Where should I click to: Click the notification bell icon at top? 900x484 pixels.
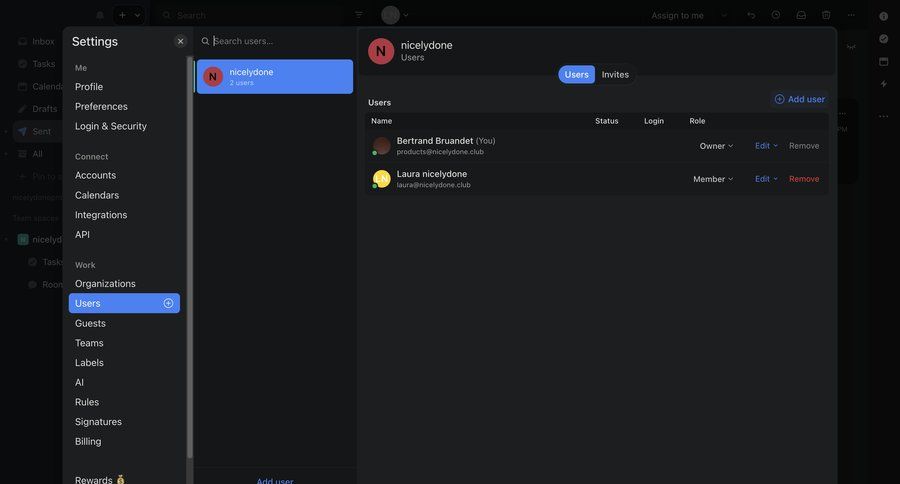99,15
